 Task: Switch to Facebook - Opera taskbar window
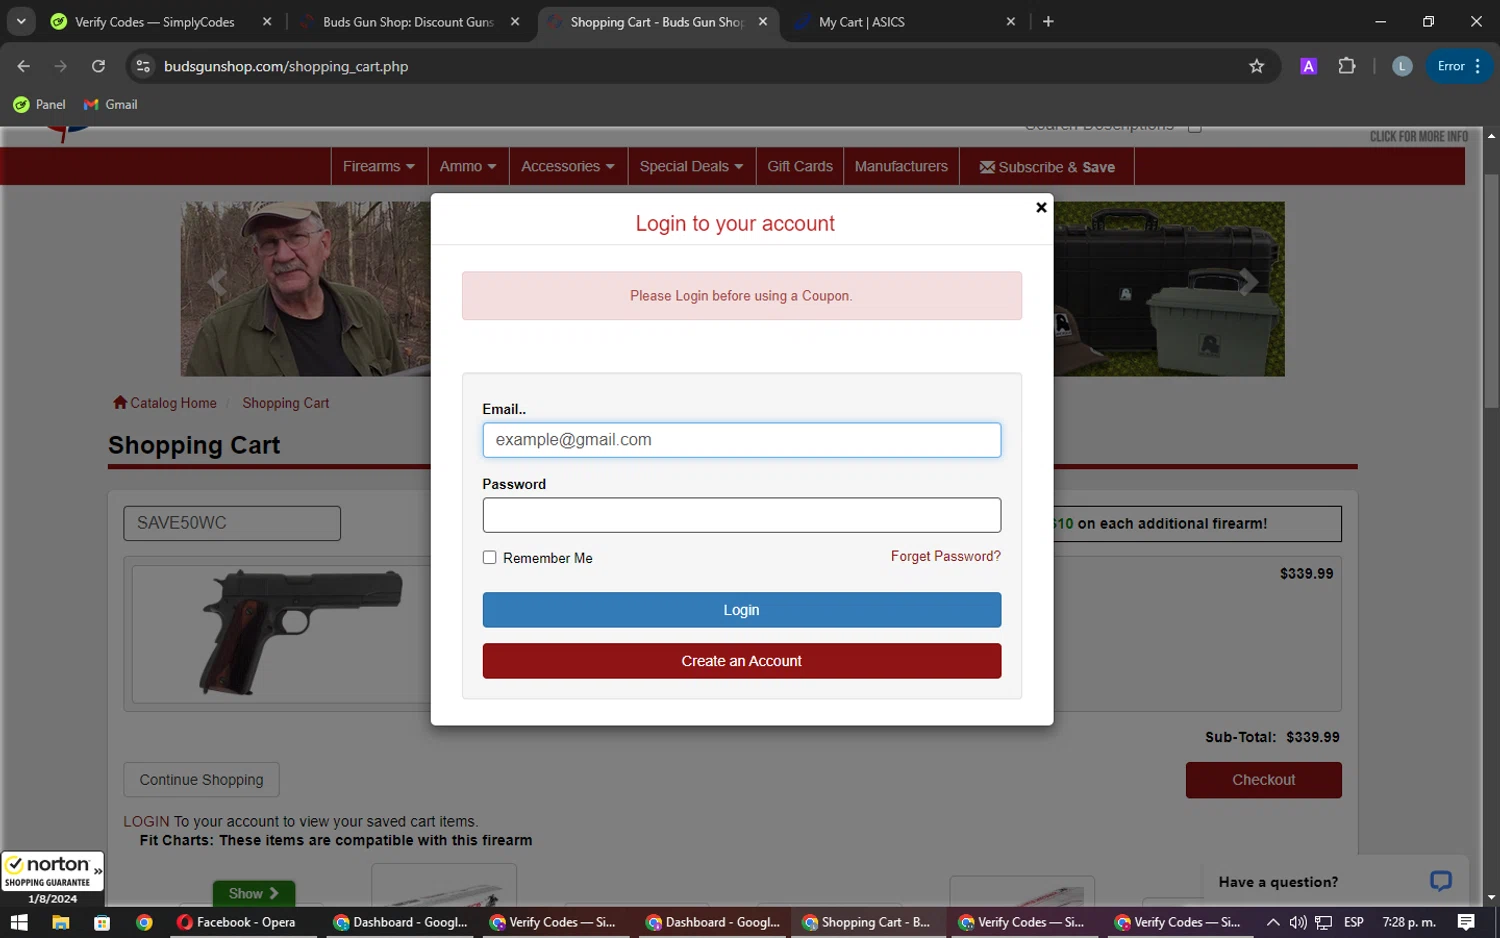[238, 922]
